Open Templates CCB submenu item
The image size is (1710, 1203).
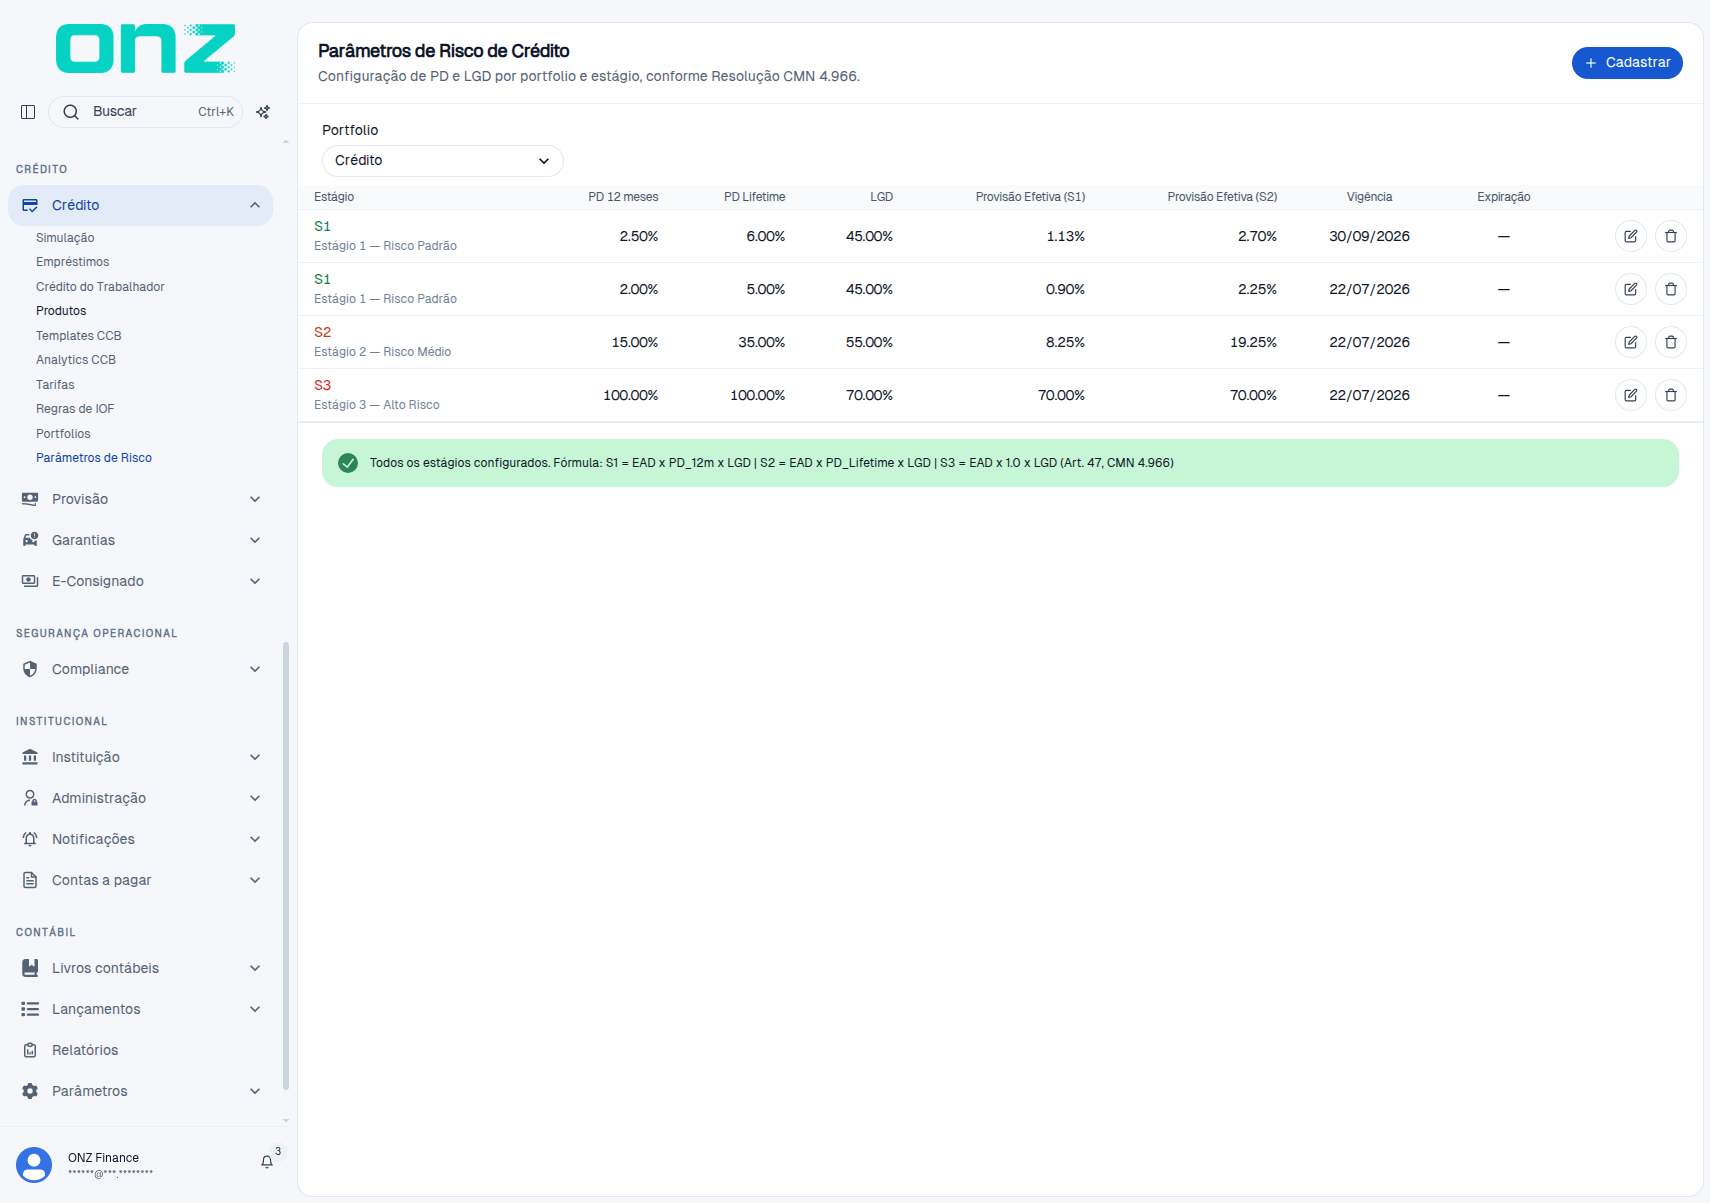[x=79, y=336]
